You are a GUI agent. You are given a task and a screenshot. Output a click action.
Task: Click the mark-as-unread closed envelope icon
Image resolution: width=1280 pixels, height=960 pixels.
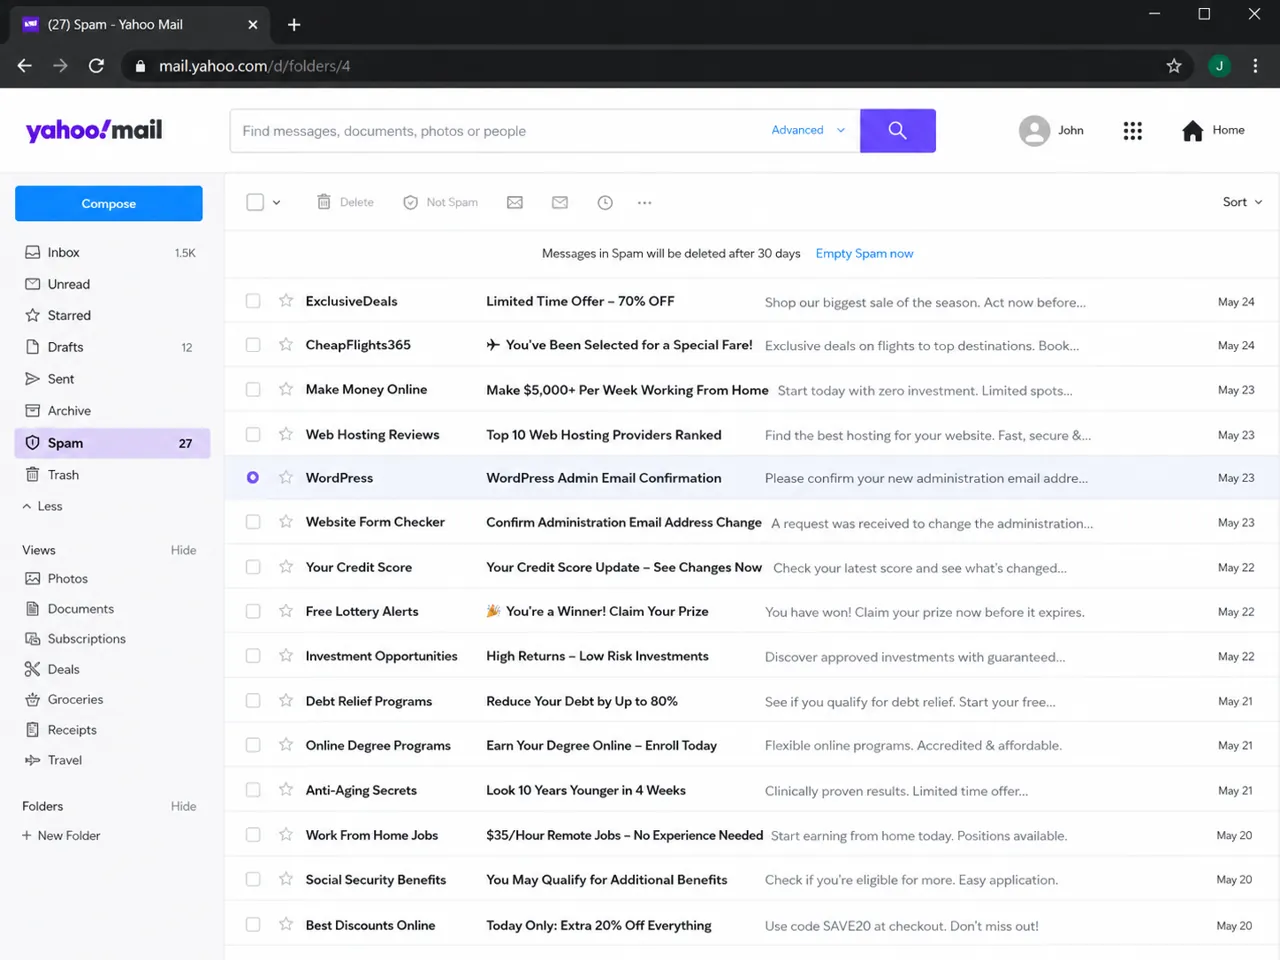coord(560,202)
